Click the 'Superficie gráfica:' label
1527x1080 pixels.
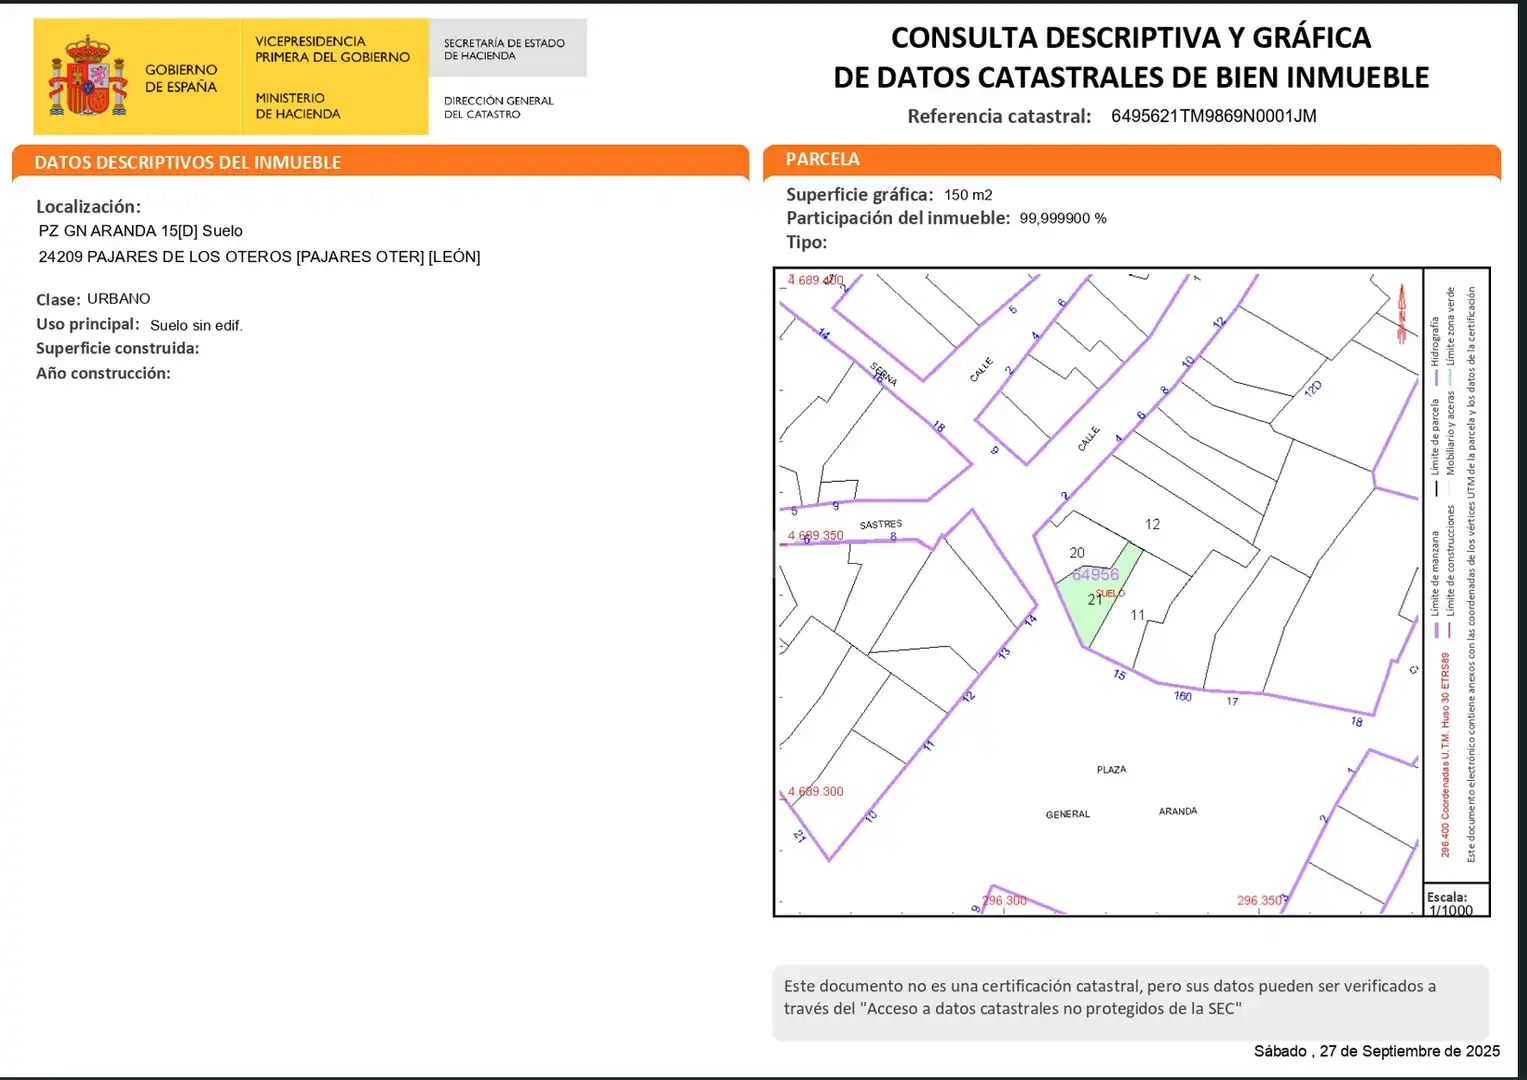(x=859, y=195)
